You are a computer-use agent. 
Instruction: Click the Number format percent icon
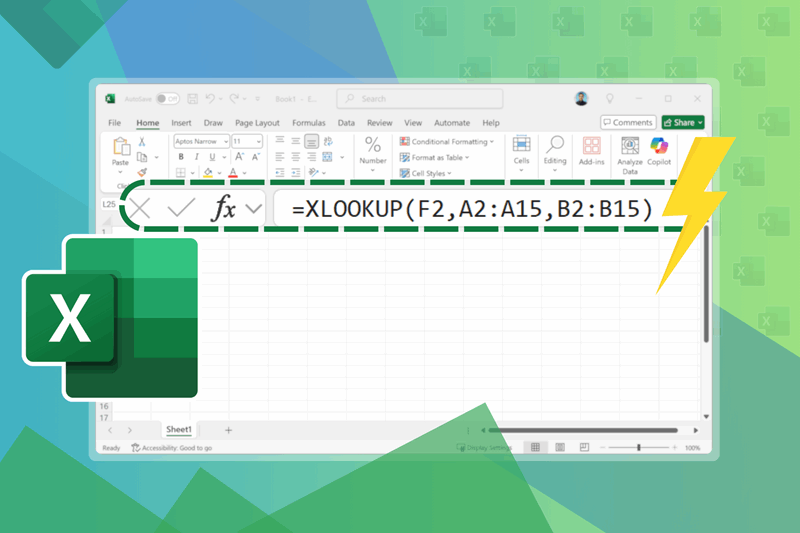[x=373, y=146]
